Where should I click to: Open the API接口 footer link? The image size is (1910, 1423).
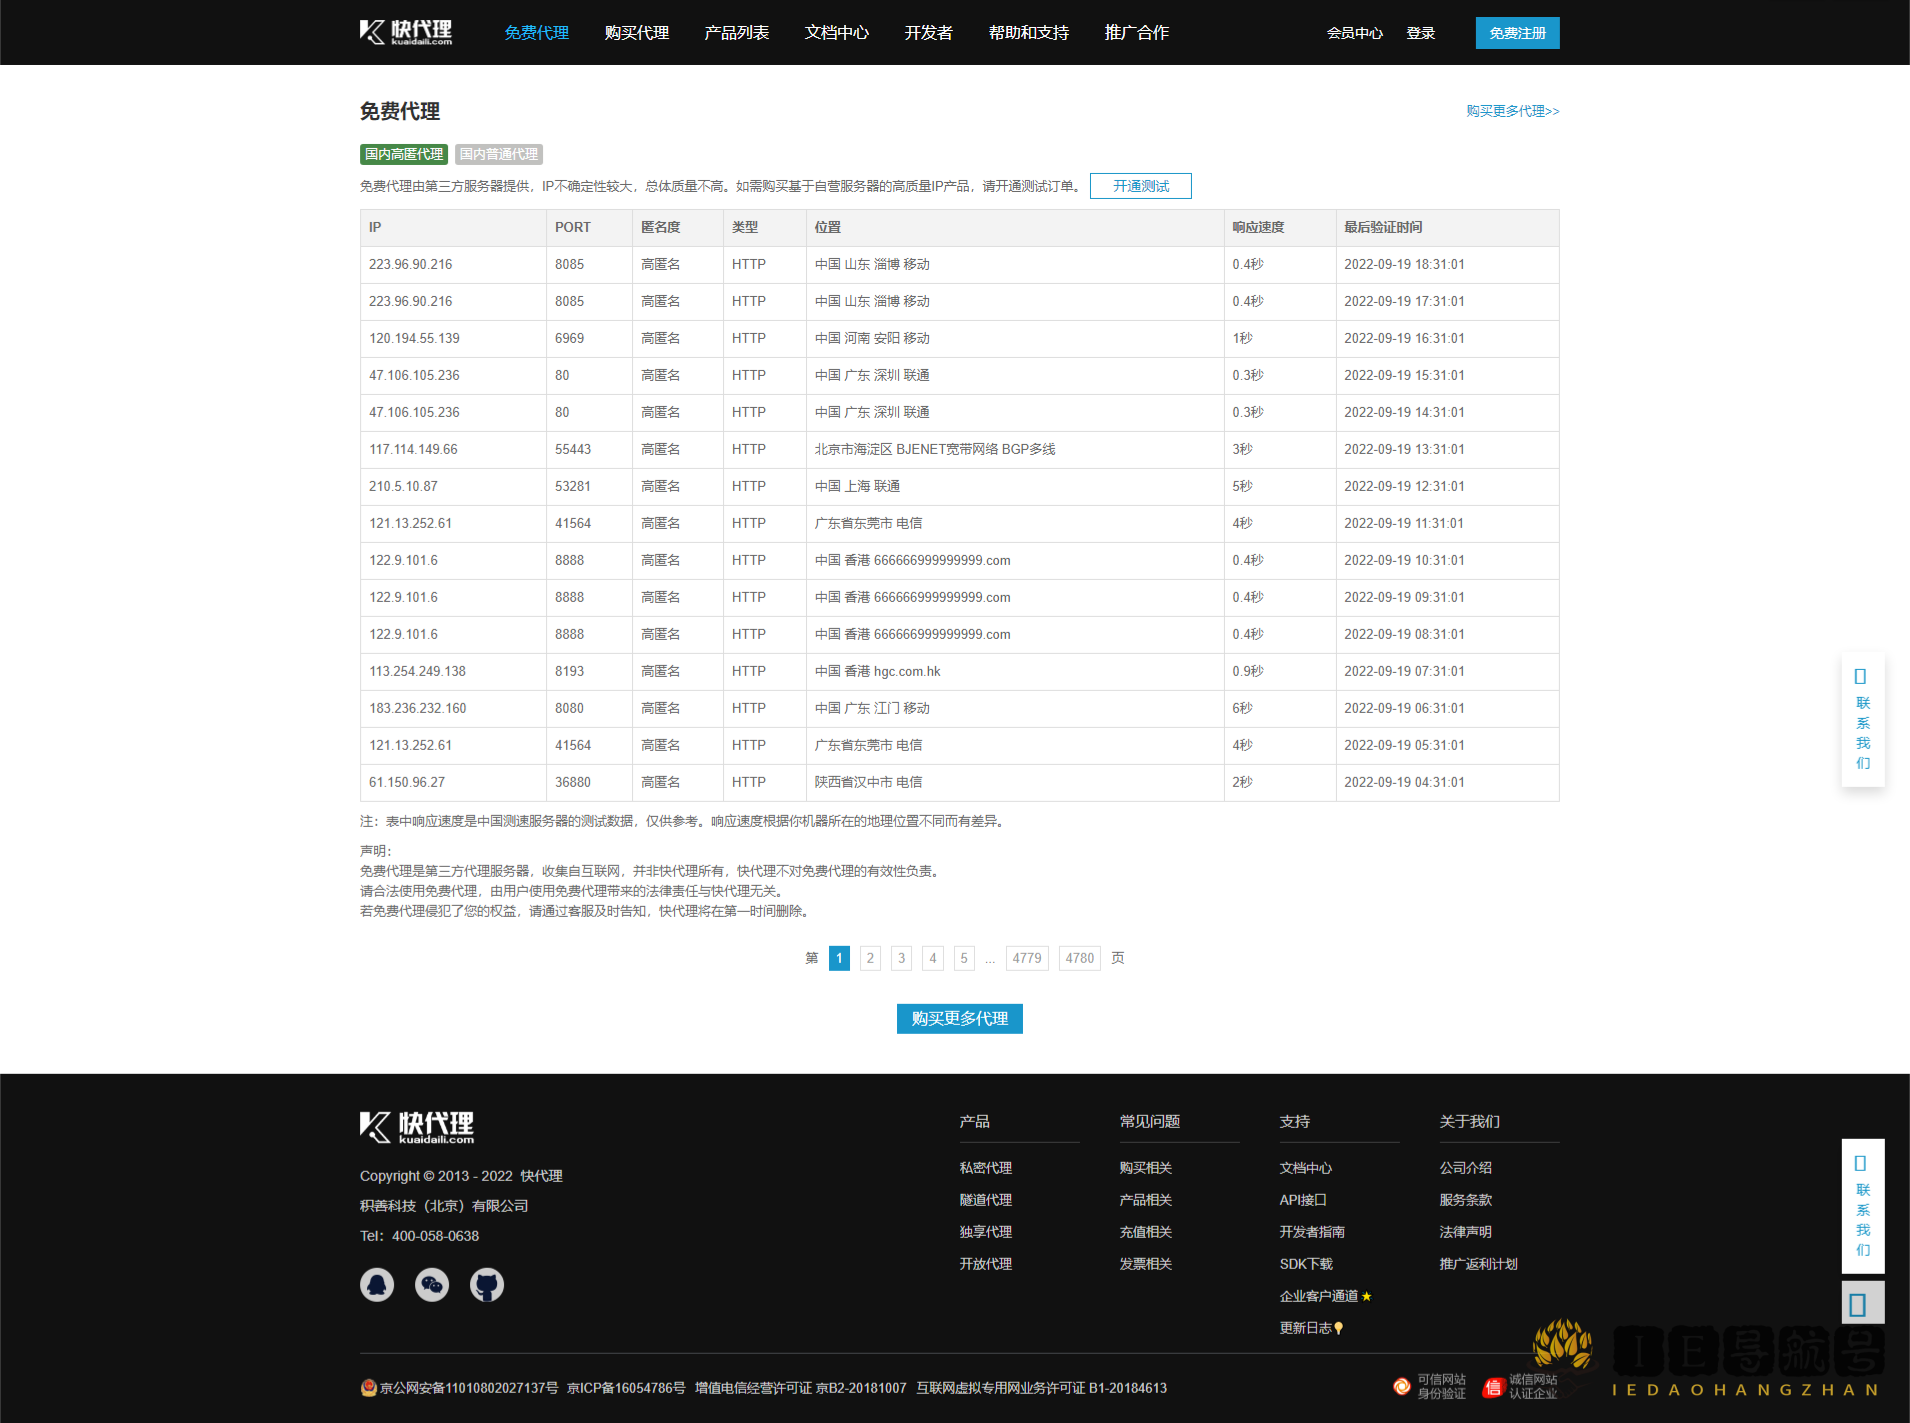coord(1303,1200)
